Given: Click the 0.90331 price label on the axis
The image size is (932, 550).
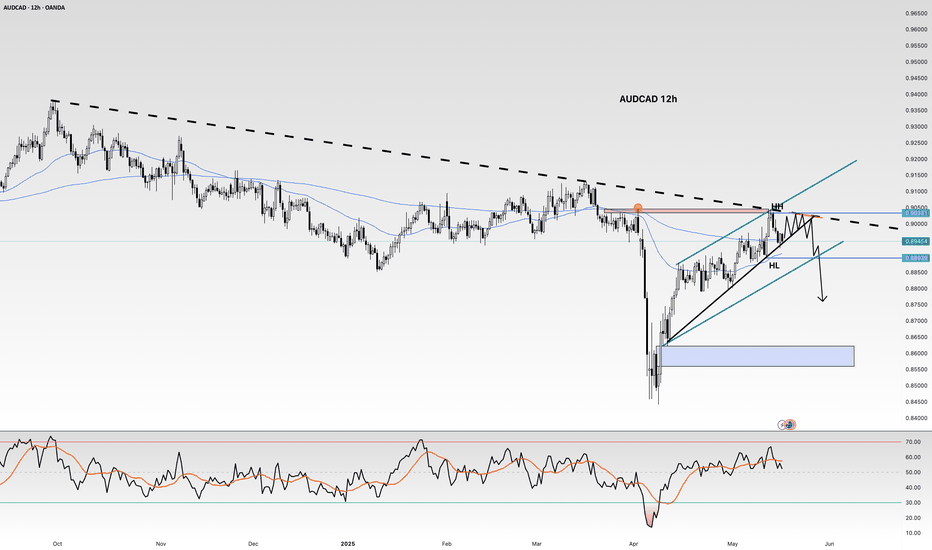Looking at the screenshot, I should [916, 213].
